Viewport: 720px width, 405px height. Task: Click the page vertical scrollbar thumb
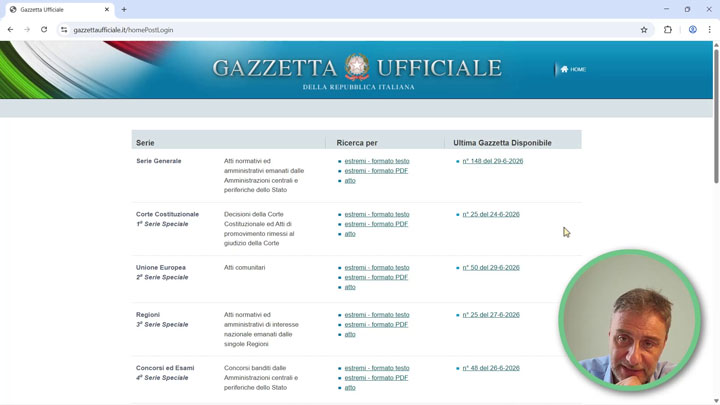coord(716,115)
